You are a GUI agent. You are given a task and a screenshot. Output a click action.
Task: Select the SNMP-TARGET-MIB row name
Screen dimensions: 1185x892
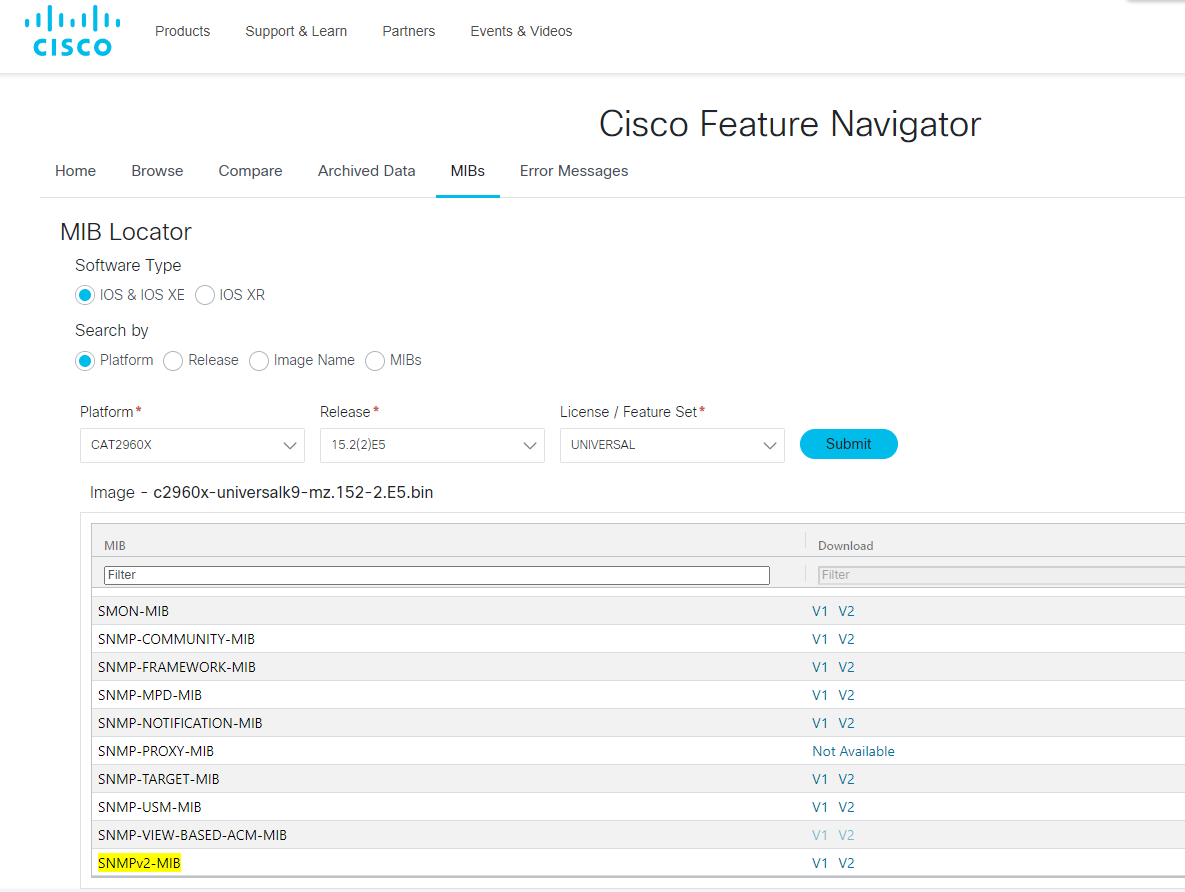click(x=159, y=779)
